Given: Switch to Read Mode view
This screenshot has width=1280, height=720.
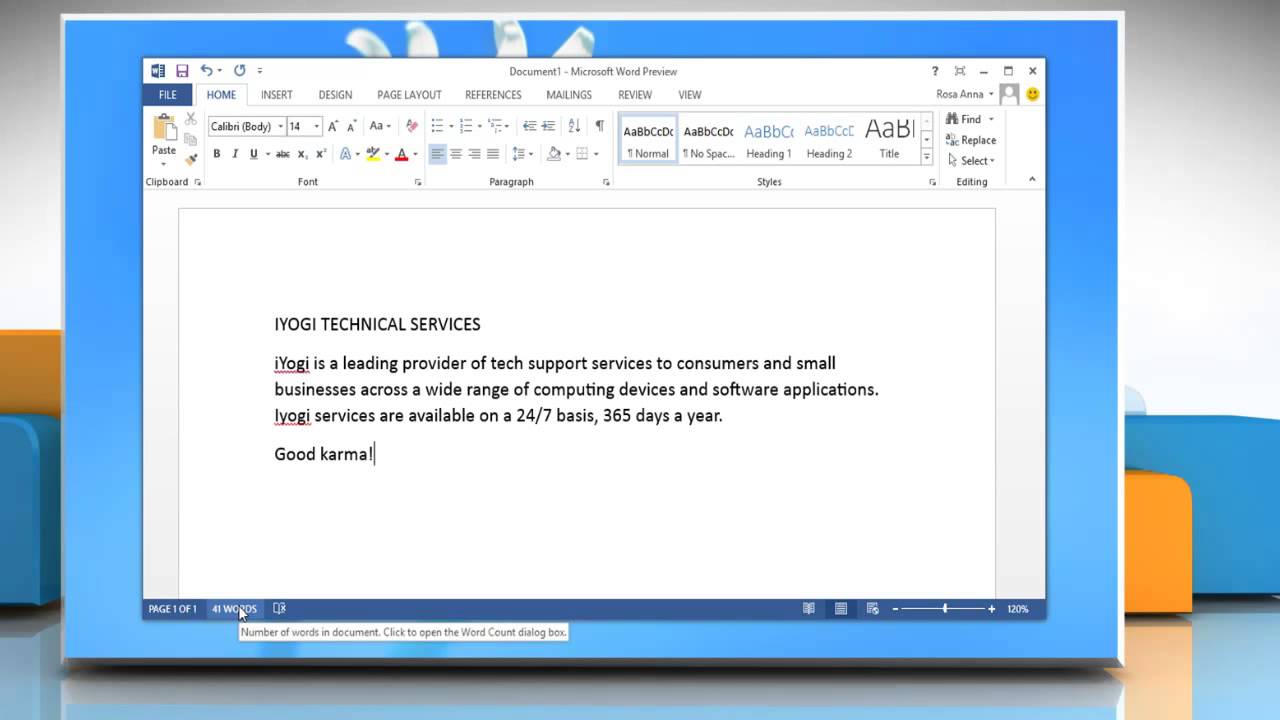Looking at the screenshot, I should (x=809, y=608).
